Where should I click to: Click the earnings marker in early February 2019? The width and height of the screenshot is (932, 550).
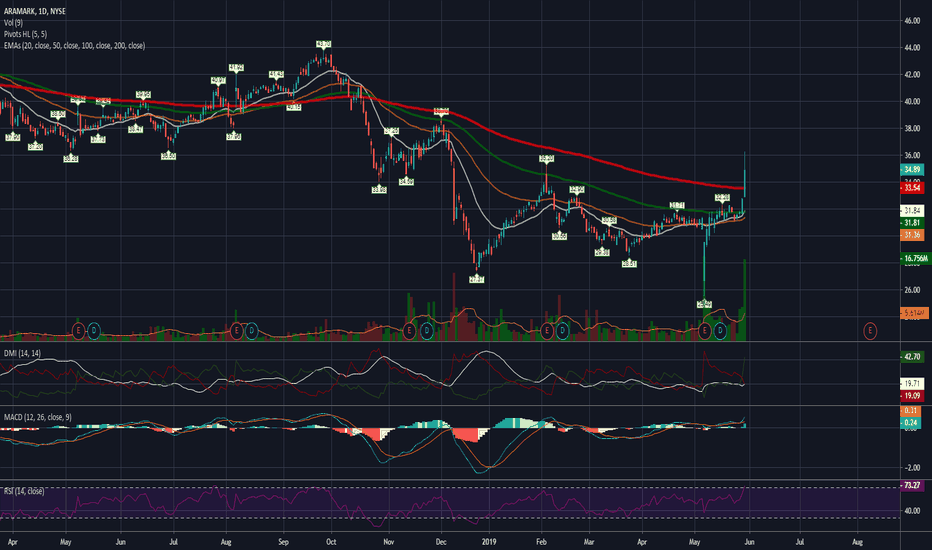pos(547,331)
